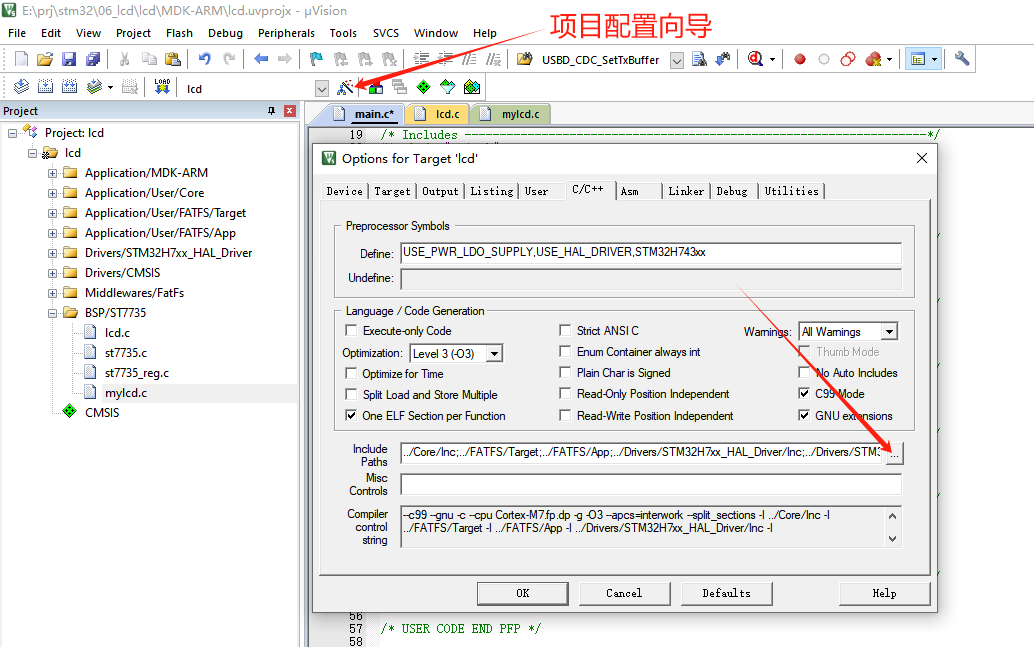Click the New file toolbar icon
The width and height of the screenshot is (1034, 647).
[21, 59]
